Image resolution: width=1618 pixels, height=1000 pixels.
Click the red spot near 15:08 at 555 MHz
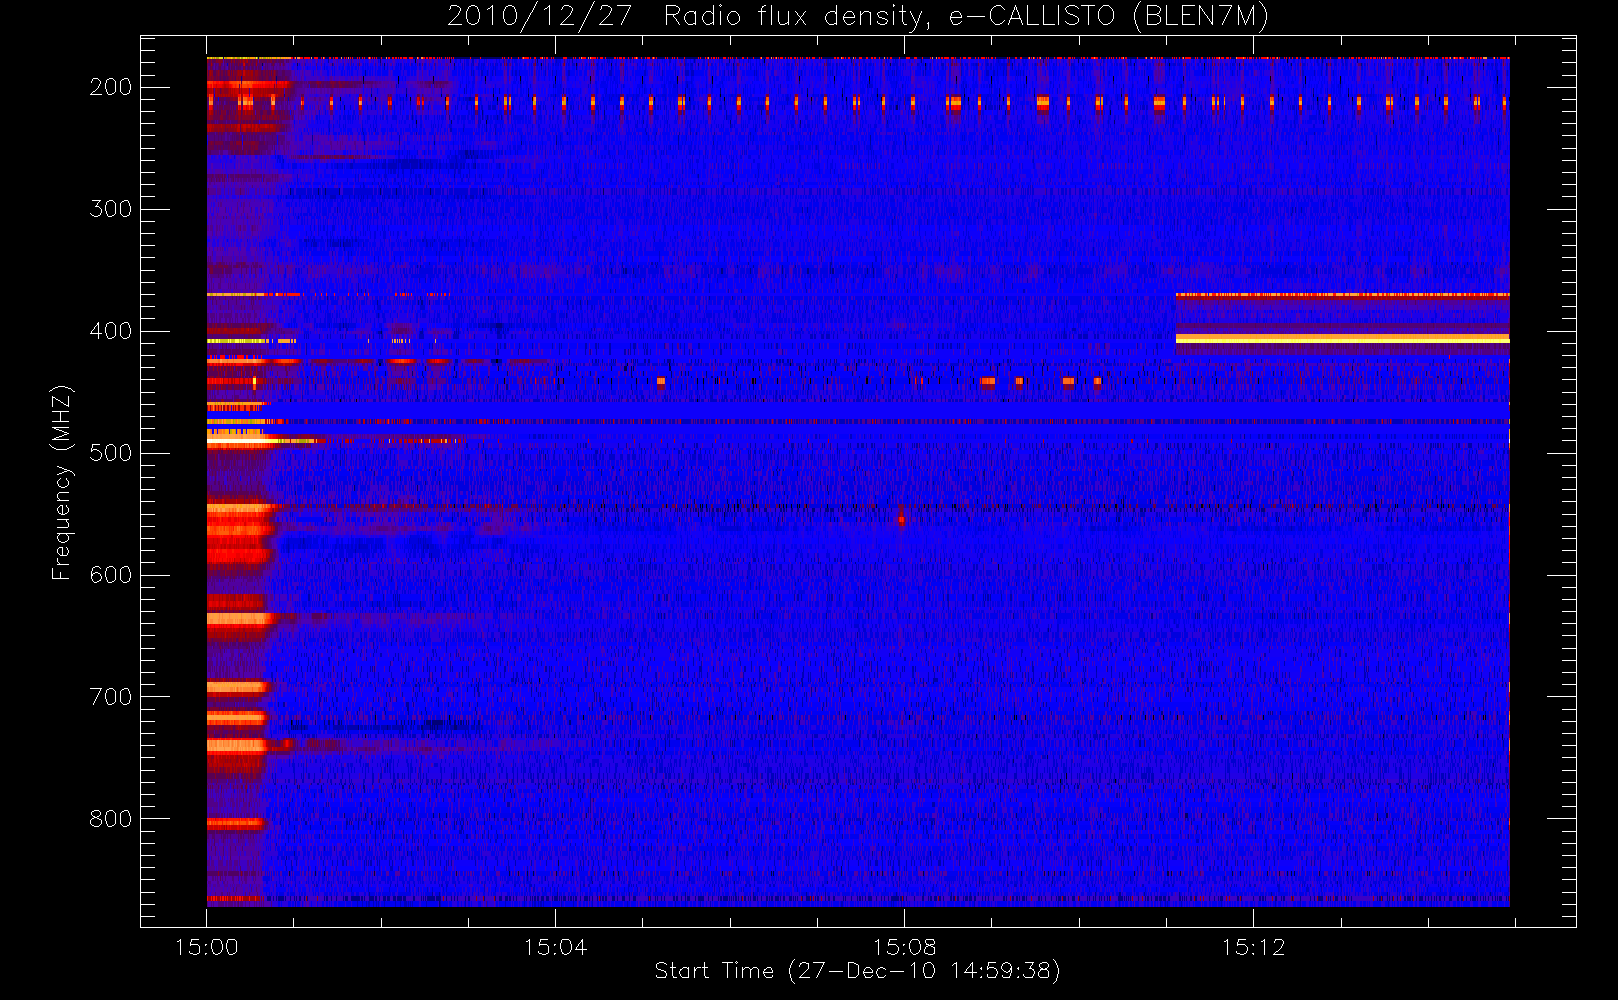901,519
